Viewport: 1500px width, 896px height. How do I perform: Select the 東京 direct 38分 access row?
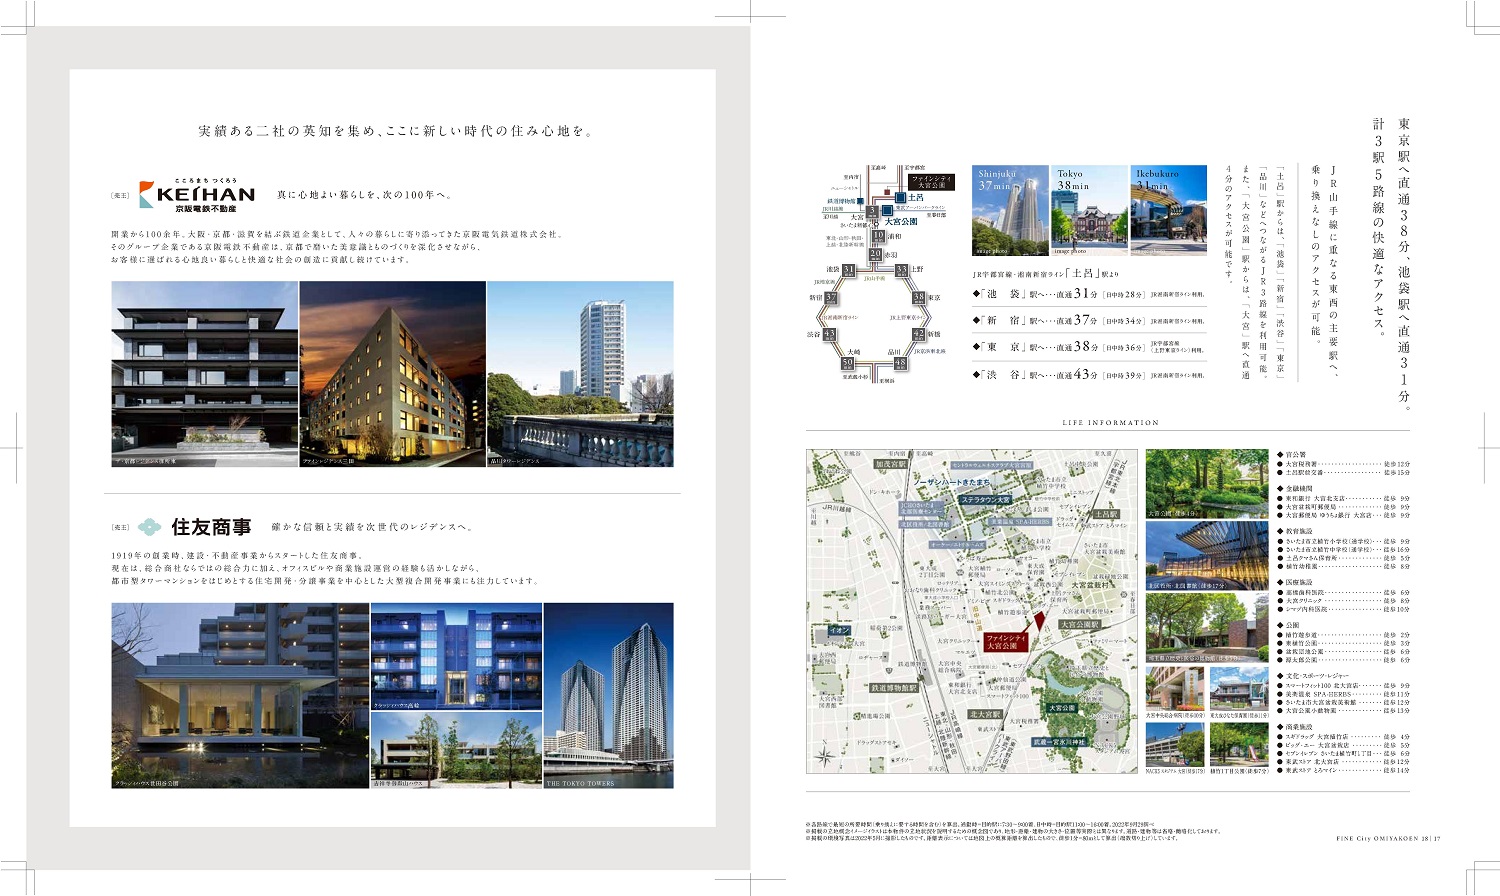pyautogui.click(x=1089, y=347)
